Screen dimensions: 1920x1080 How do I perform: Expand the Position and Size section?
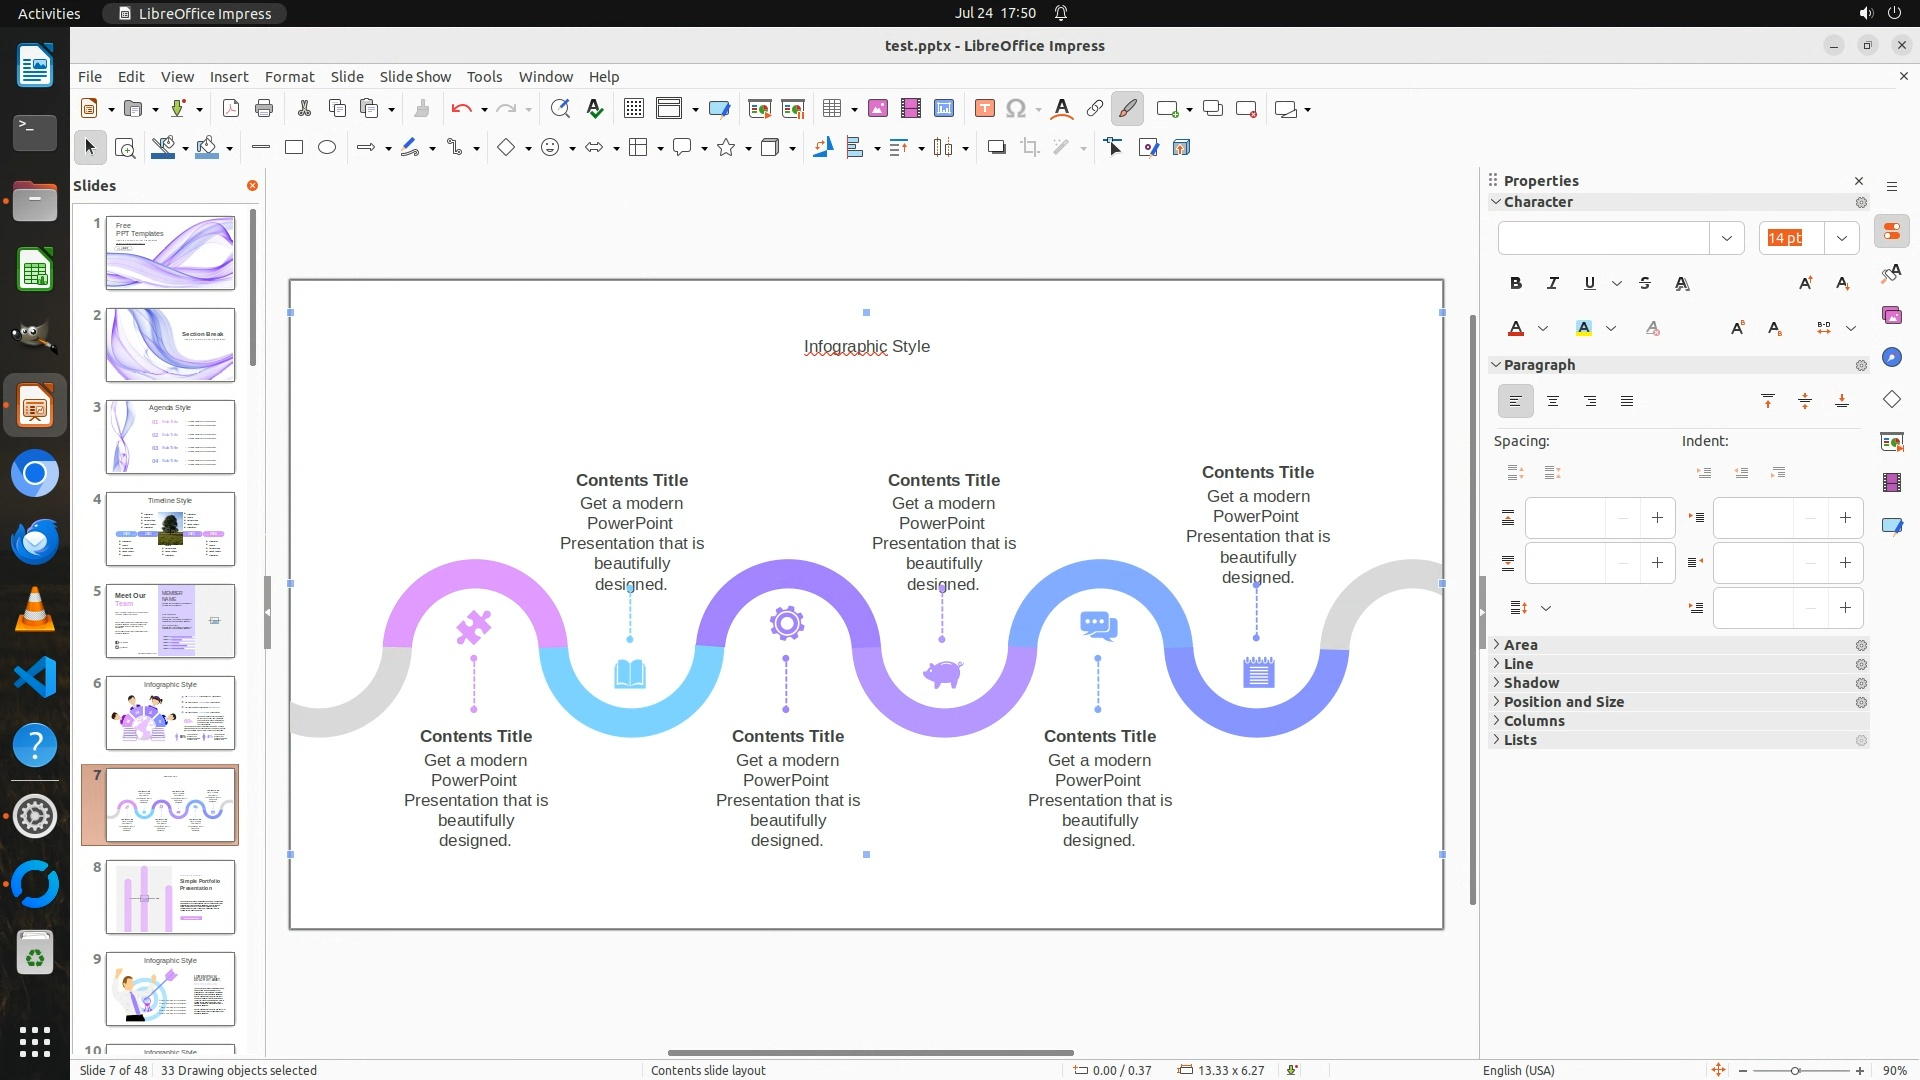click(1563, 702)
